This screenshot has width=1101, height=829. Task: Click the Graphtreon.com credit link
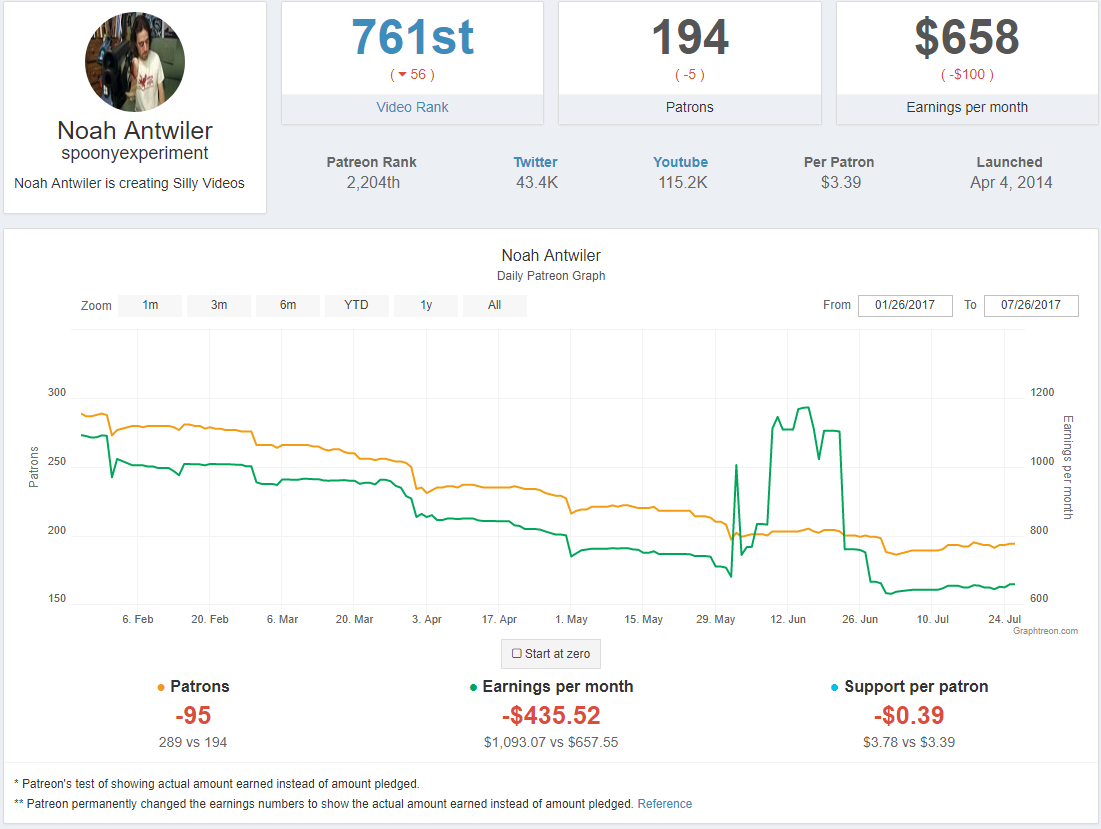click(x=1045, y=631)
